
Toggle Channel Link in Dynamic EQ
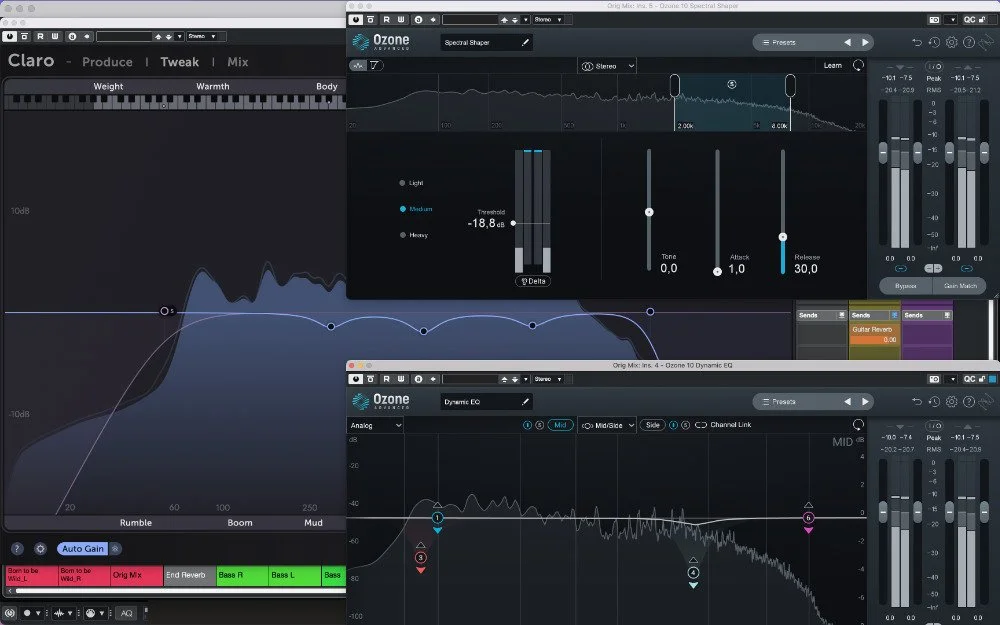click(x=723, y=425)
